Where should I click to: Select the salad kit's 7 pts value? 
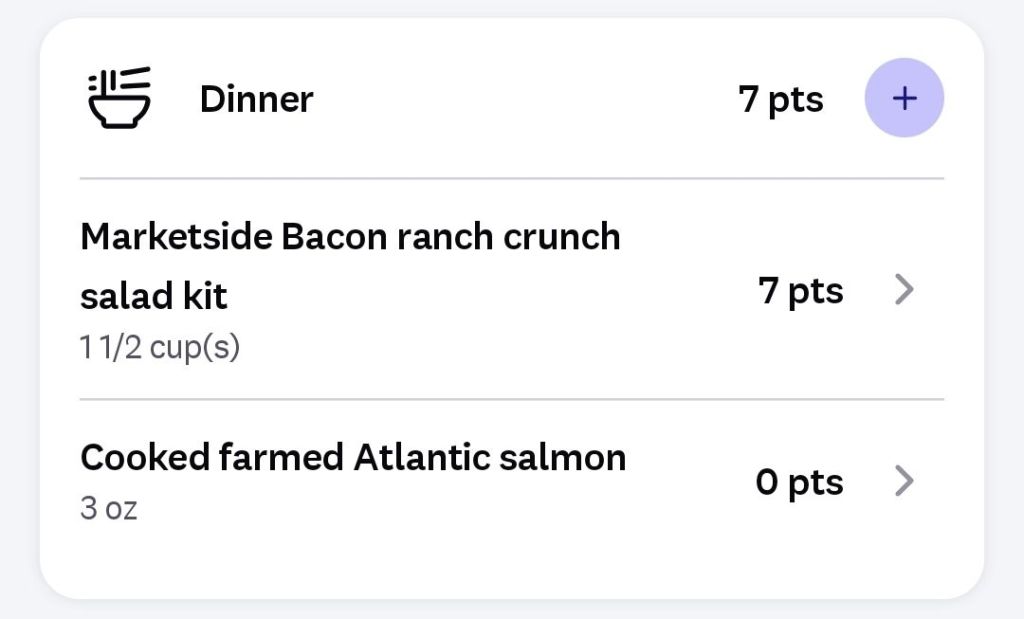(x=800, y=291)
